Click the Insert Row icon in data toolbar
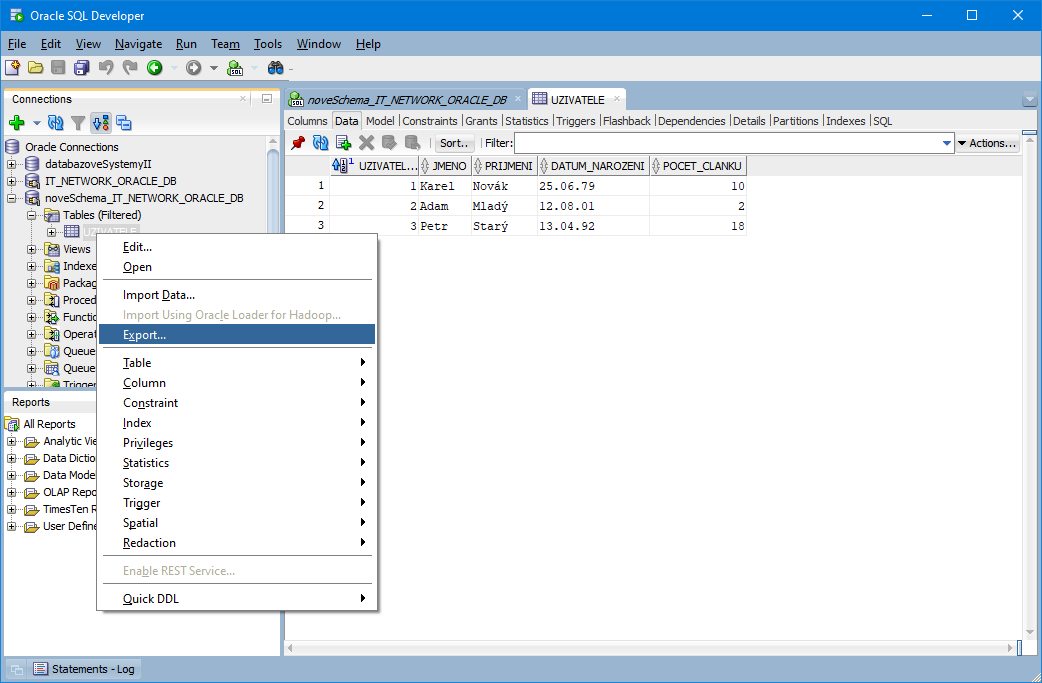Image resolution: width=1042 pixels, height=683 pixels. click(343, 143)
